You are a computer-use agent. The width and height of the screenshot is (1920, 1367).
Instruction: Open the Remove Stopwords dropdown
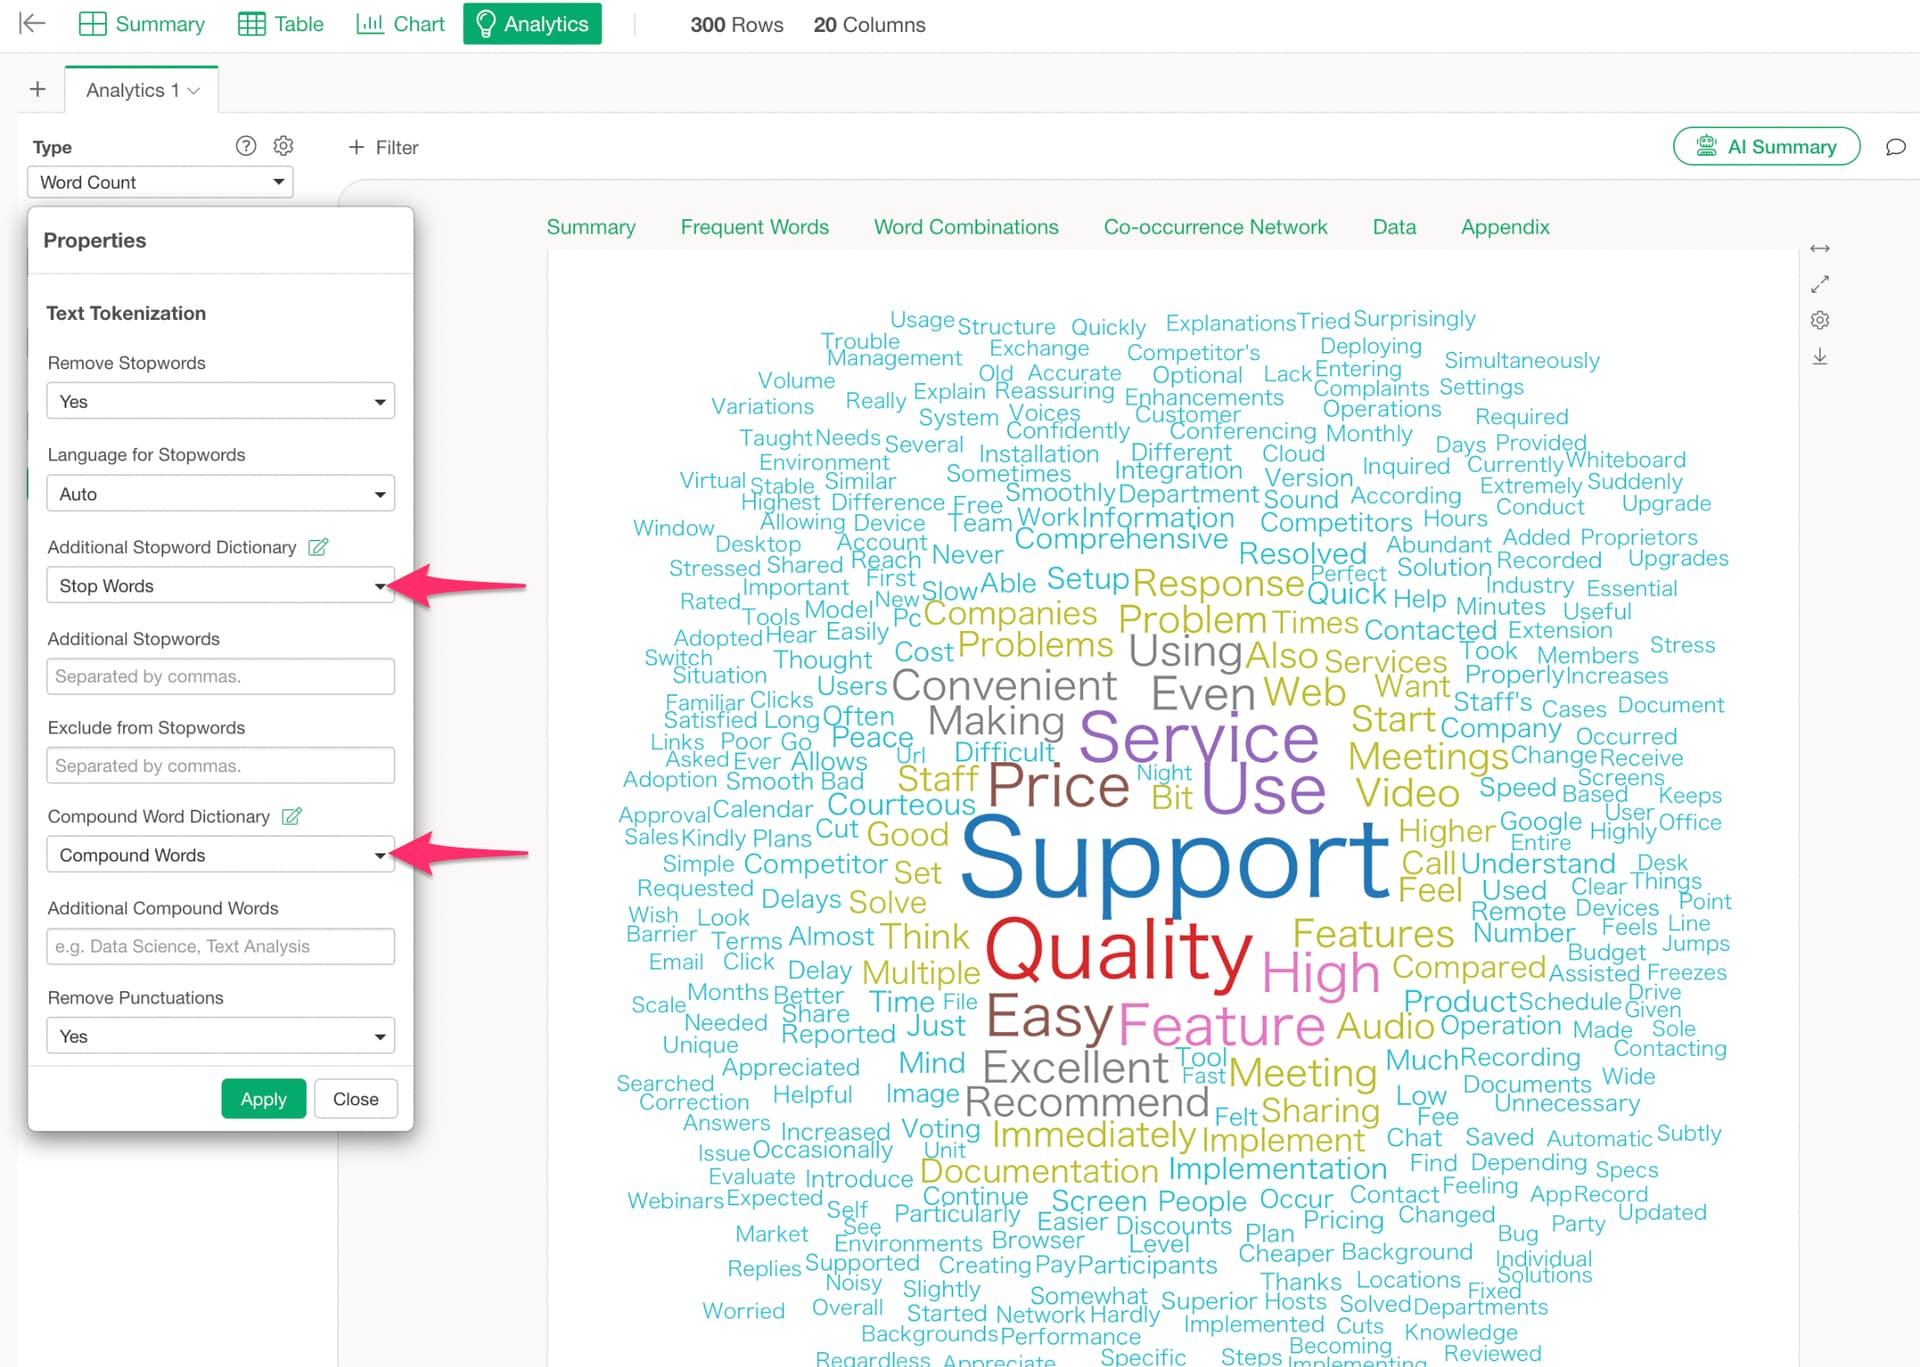tap(220, 401)
